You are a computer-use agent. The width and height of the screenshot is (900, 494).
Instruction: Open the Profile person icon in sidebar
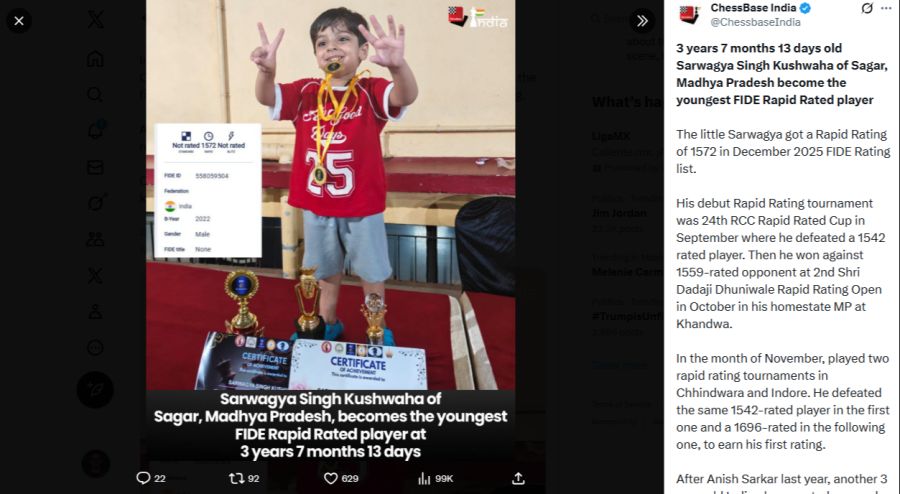95,312
